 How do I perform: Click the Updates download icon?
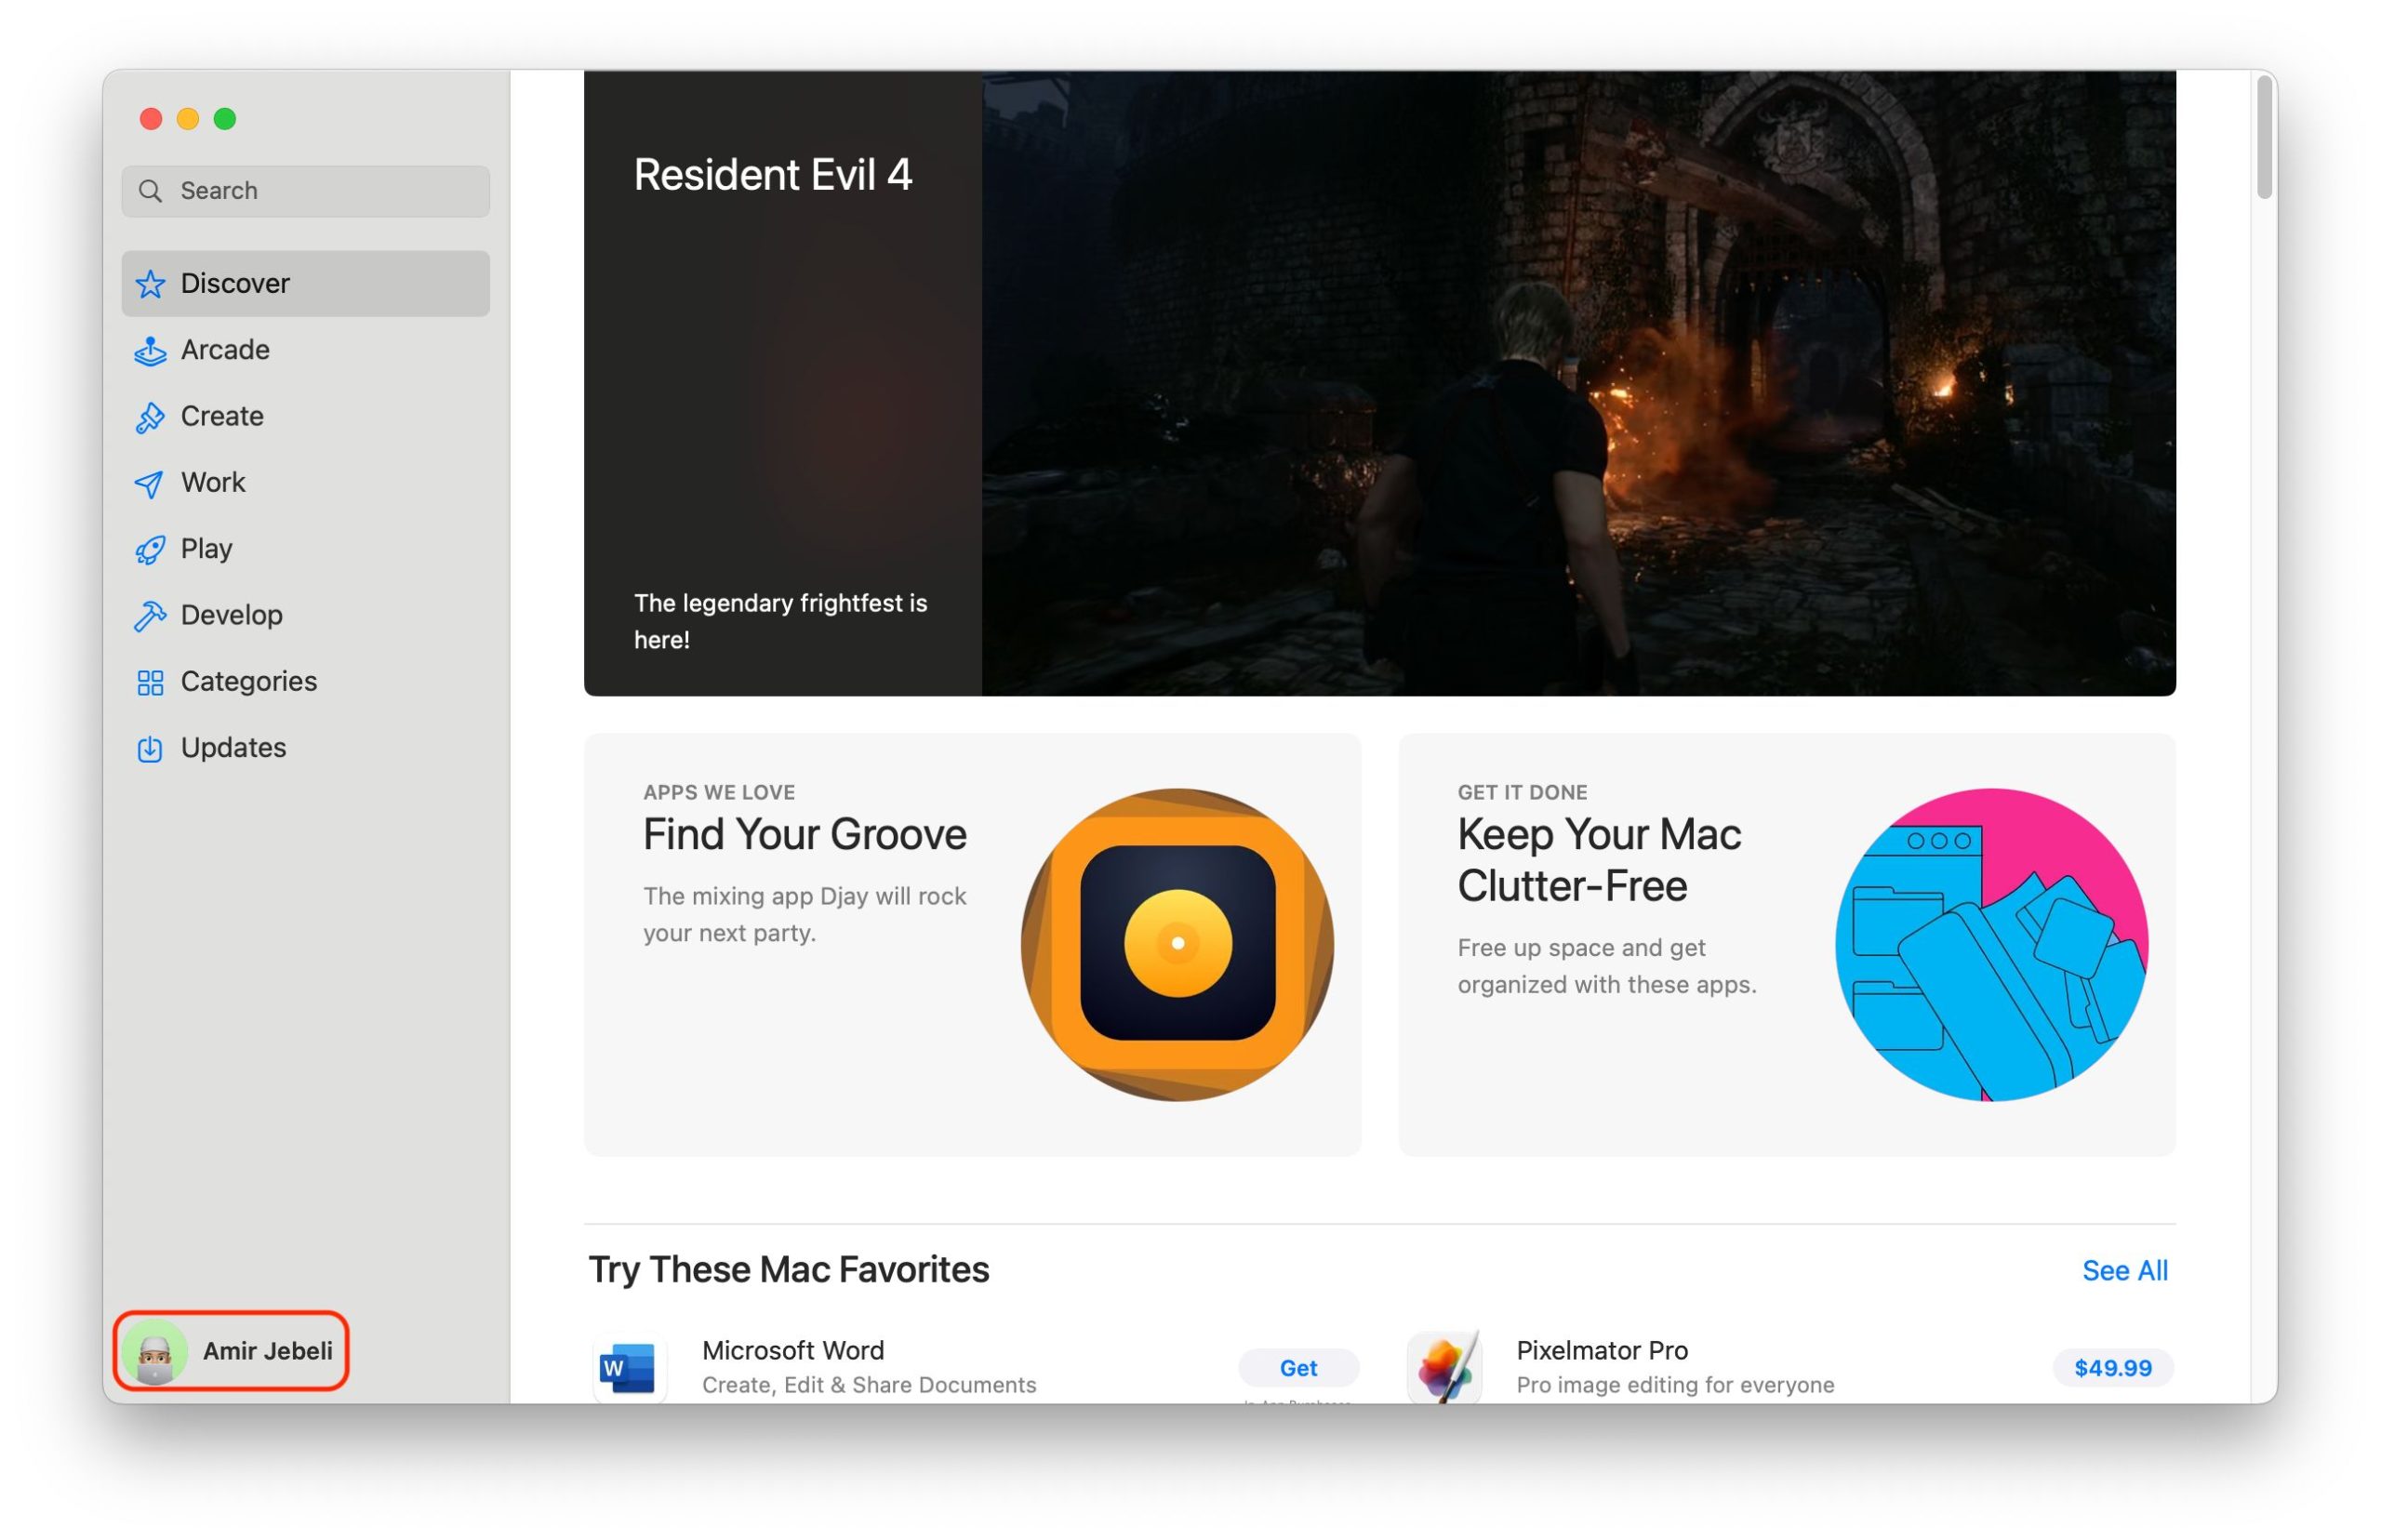(x=150, y=749)
